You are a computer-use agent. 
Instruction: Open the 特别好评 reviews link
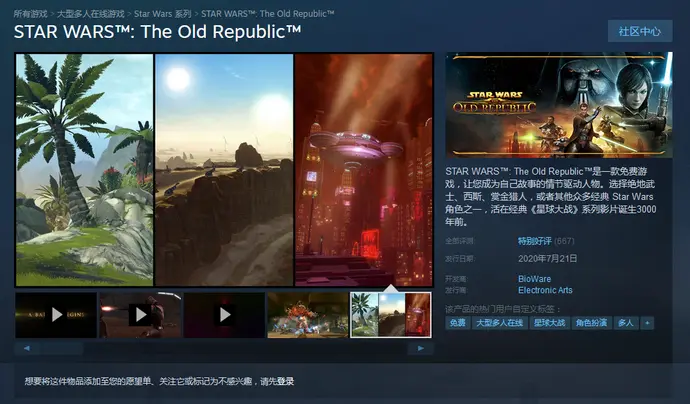(534, 241)
